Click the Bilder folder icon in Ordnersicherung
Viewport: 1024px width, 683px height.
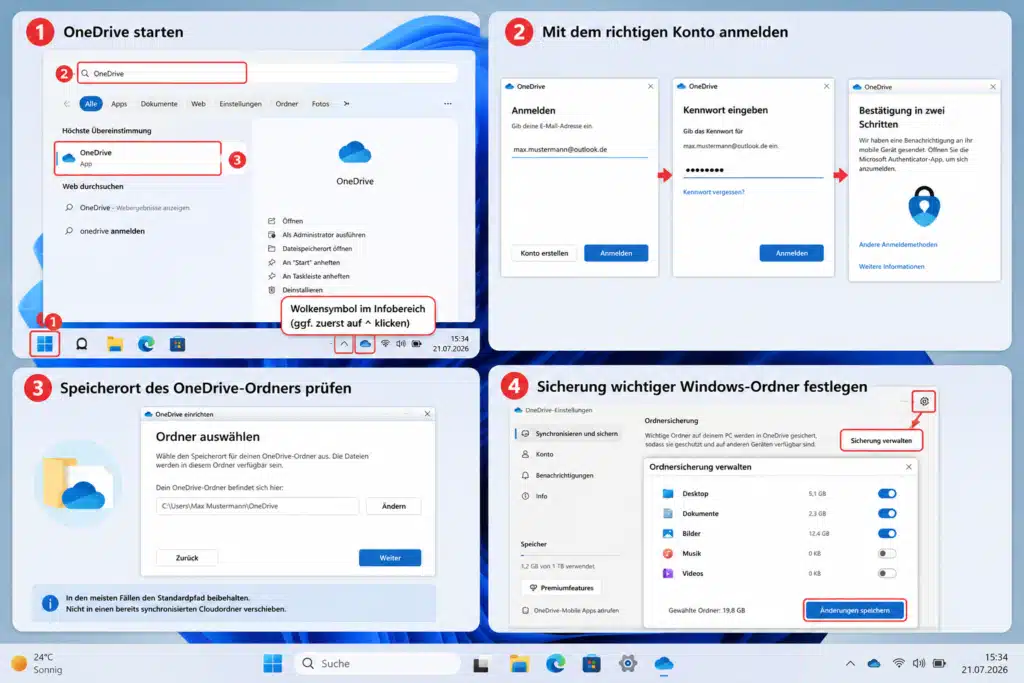[x=667, y=533]
